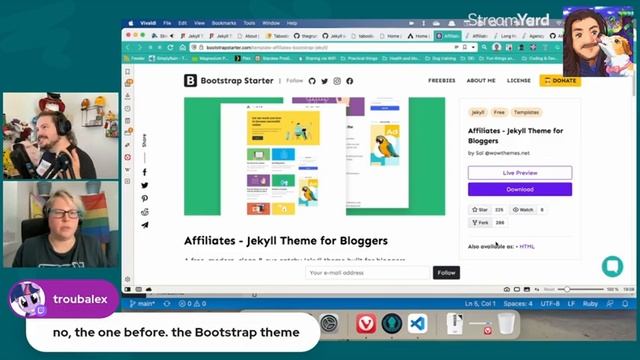Image resolution: width=640 pixels, height=360 pixels.
Task: Change LF end-of-line selector
Action: [x=571, y=304]
